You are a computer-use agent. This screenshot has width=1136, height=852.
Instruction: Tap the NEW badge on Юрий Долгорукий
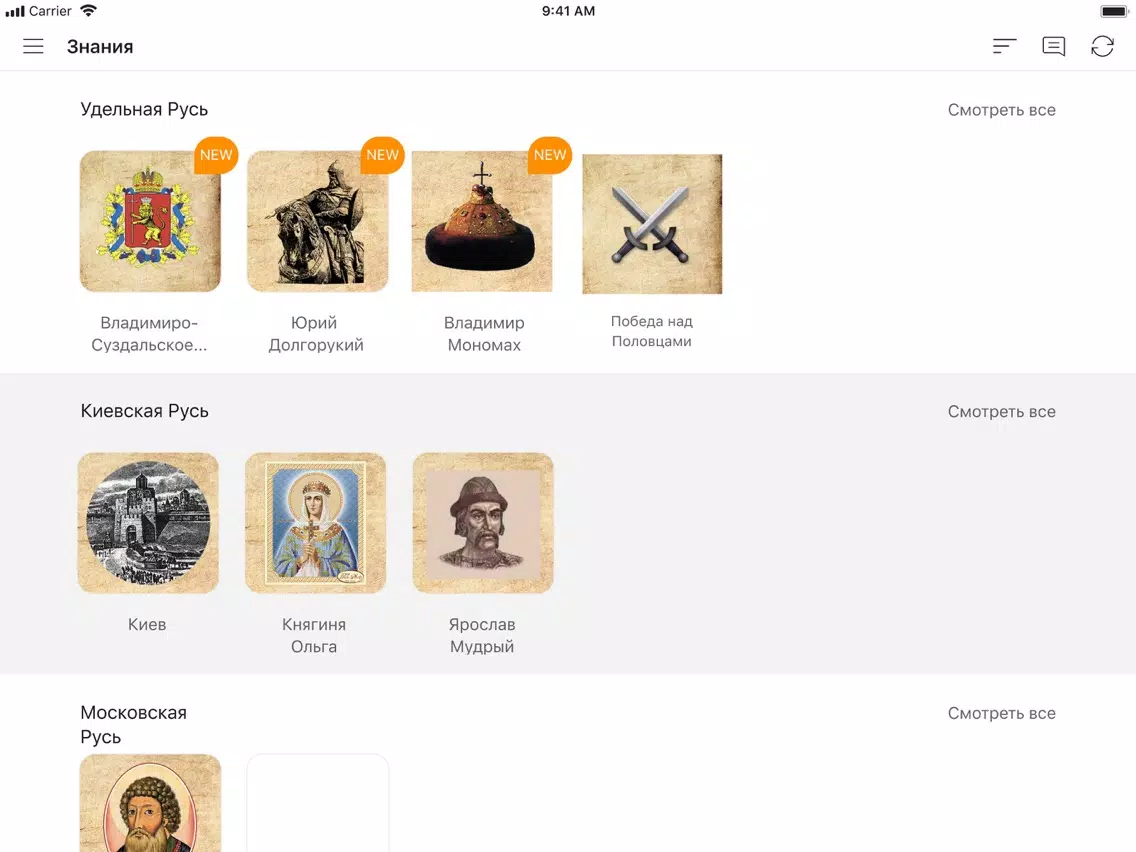pos(383,155)
